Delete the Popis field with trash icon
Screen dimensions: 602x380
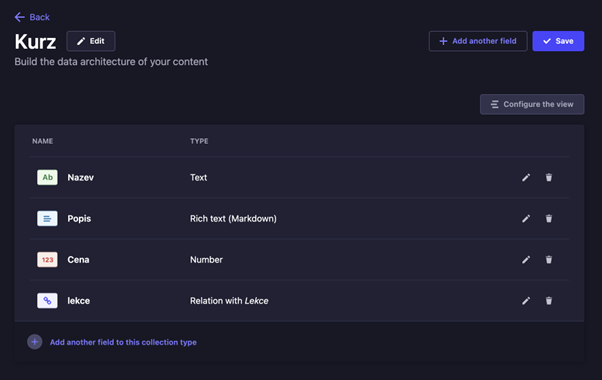[x=549, y=218]
